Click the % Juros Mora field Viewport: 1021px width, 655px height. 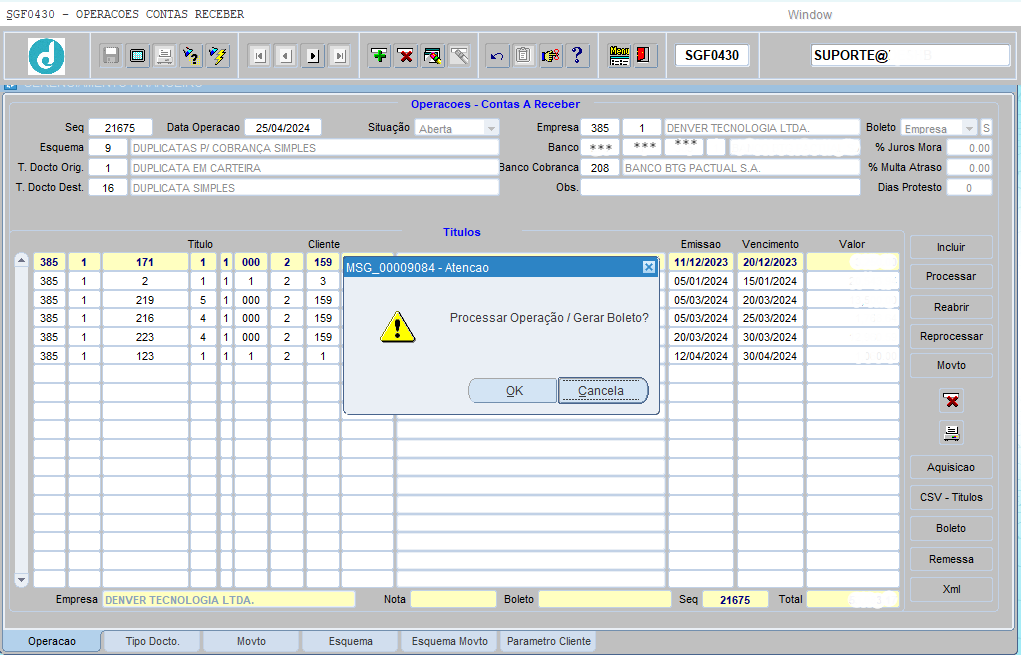click(x=969, y=148)
